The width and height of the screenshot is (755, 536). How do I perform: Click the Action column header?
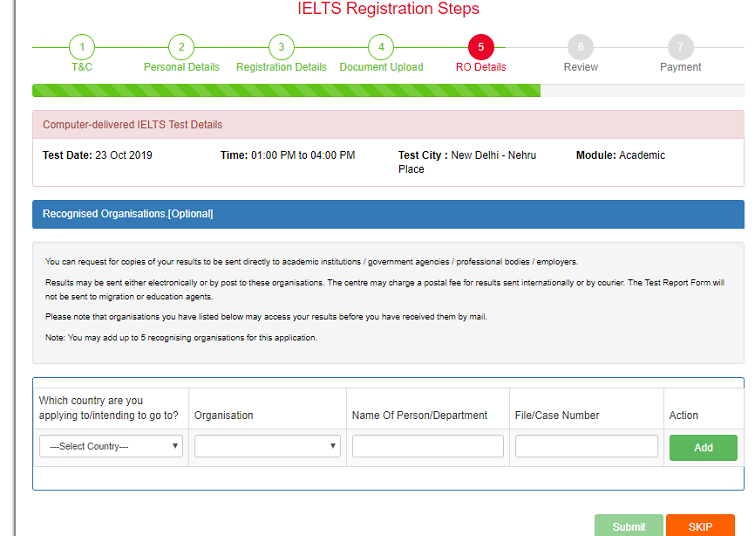683,416
